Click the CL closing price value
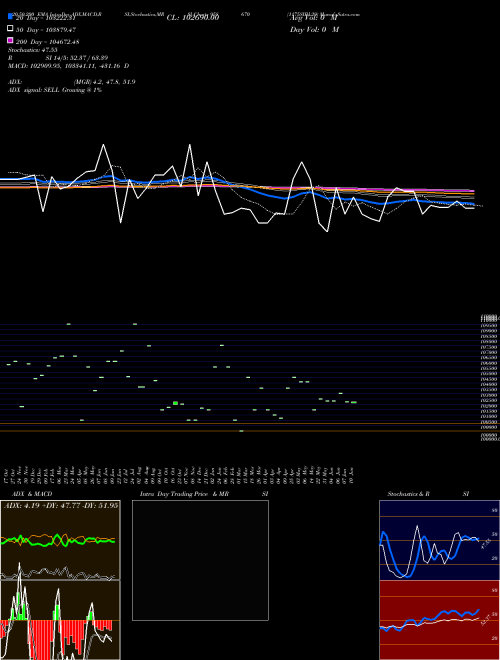Image resolution: width=500 pixels, height=660 pixels. pyautogui.click(x=193, y=18)
